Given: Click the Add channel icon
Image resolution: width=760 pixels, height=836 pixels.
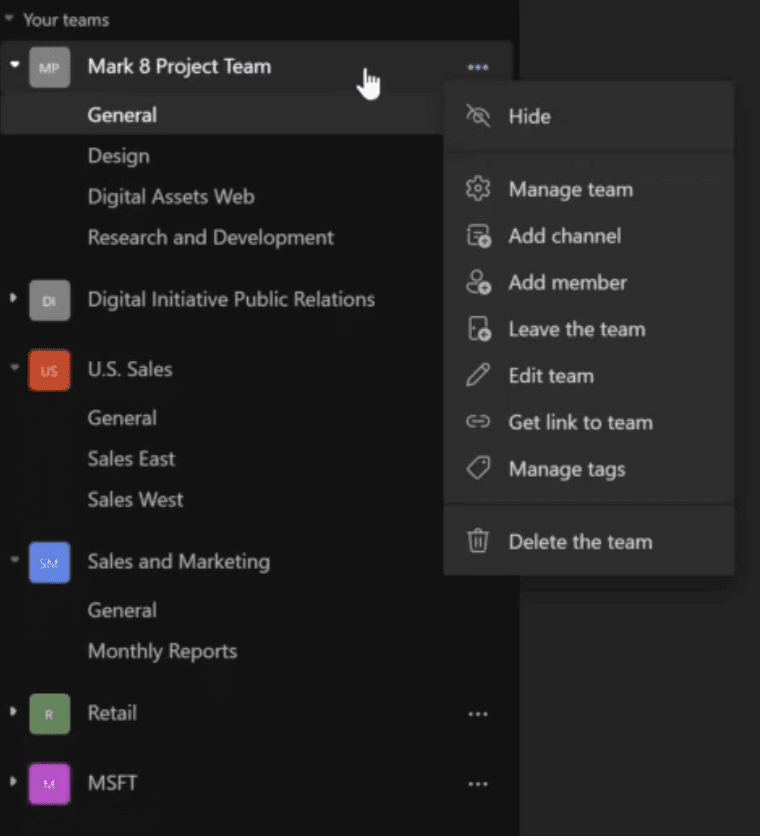Looking at the screenshot, I should click(478, 236).
